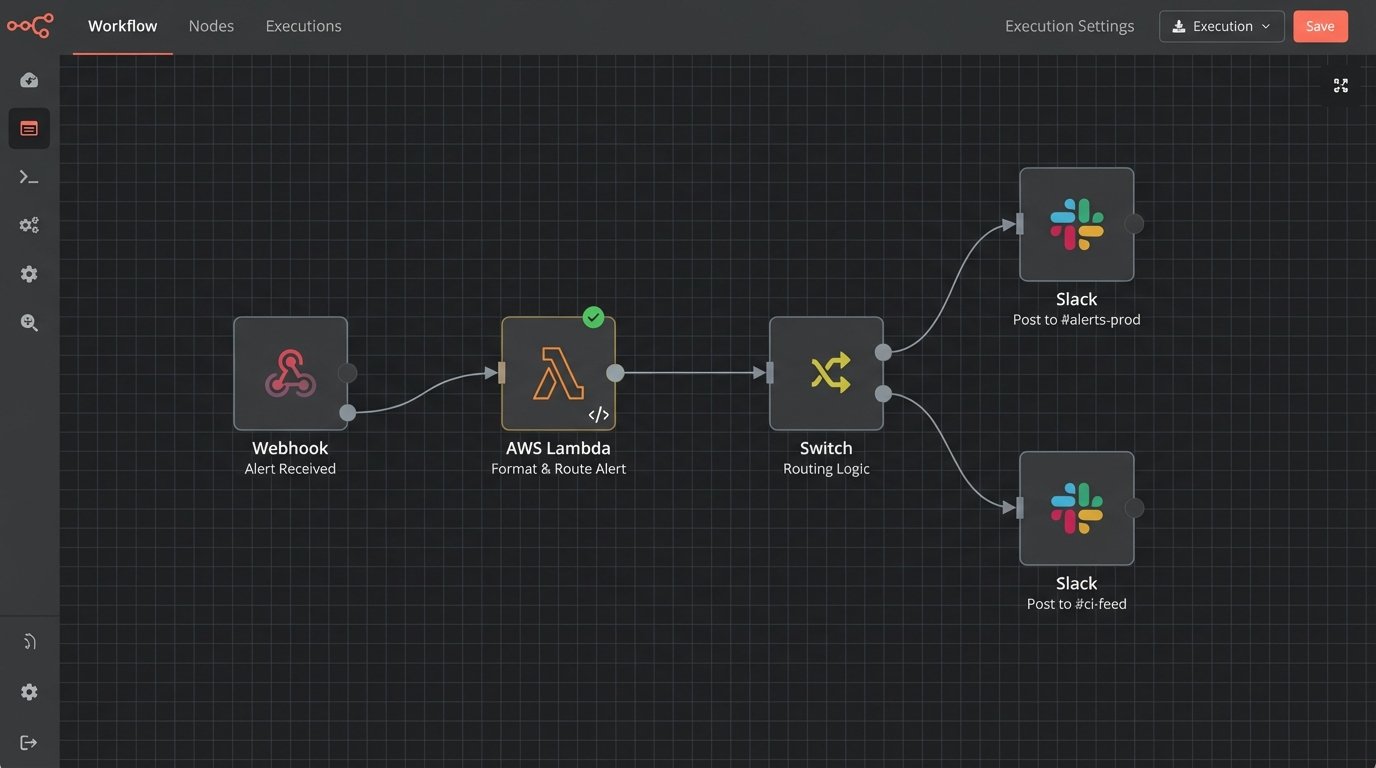
Task: Open Execution Settings
Action: [1069, 26]
